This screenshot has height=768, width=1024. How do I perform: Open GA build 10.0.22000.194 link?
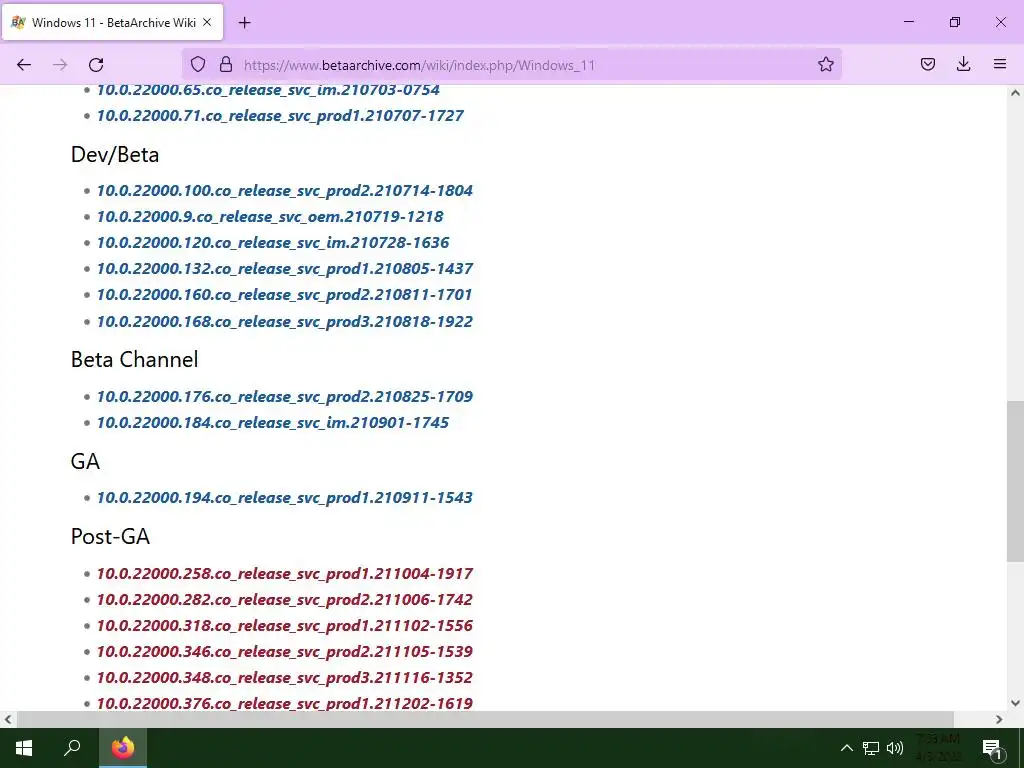pyautogui.click(x=285, y=498)
